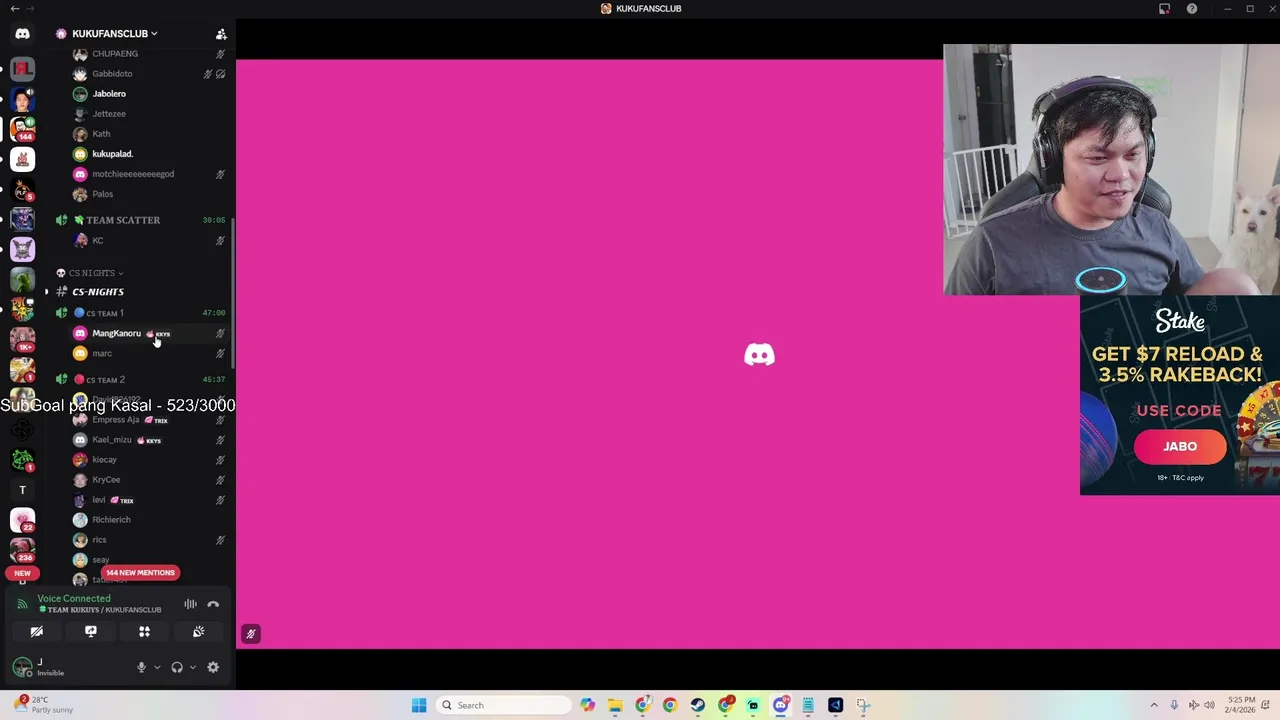Open Discord user settings gear
This screenshot has height=720, width=1280.
click(213, 667)
